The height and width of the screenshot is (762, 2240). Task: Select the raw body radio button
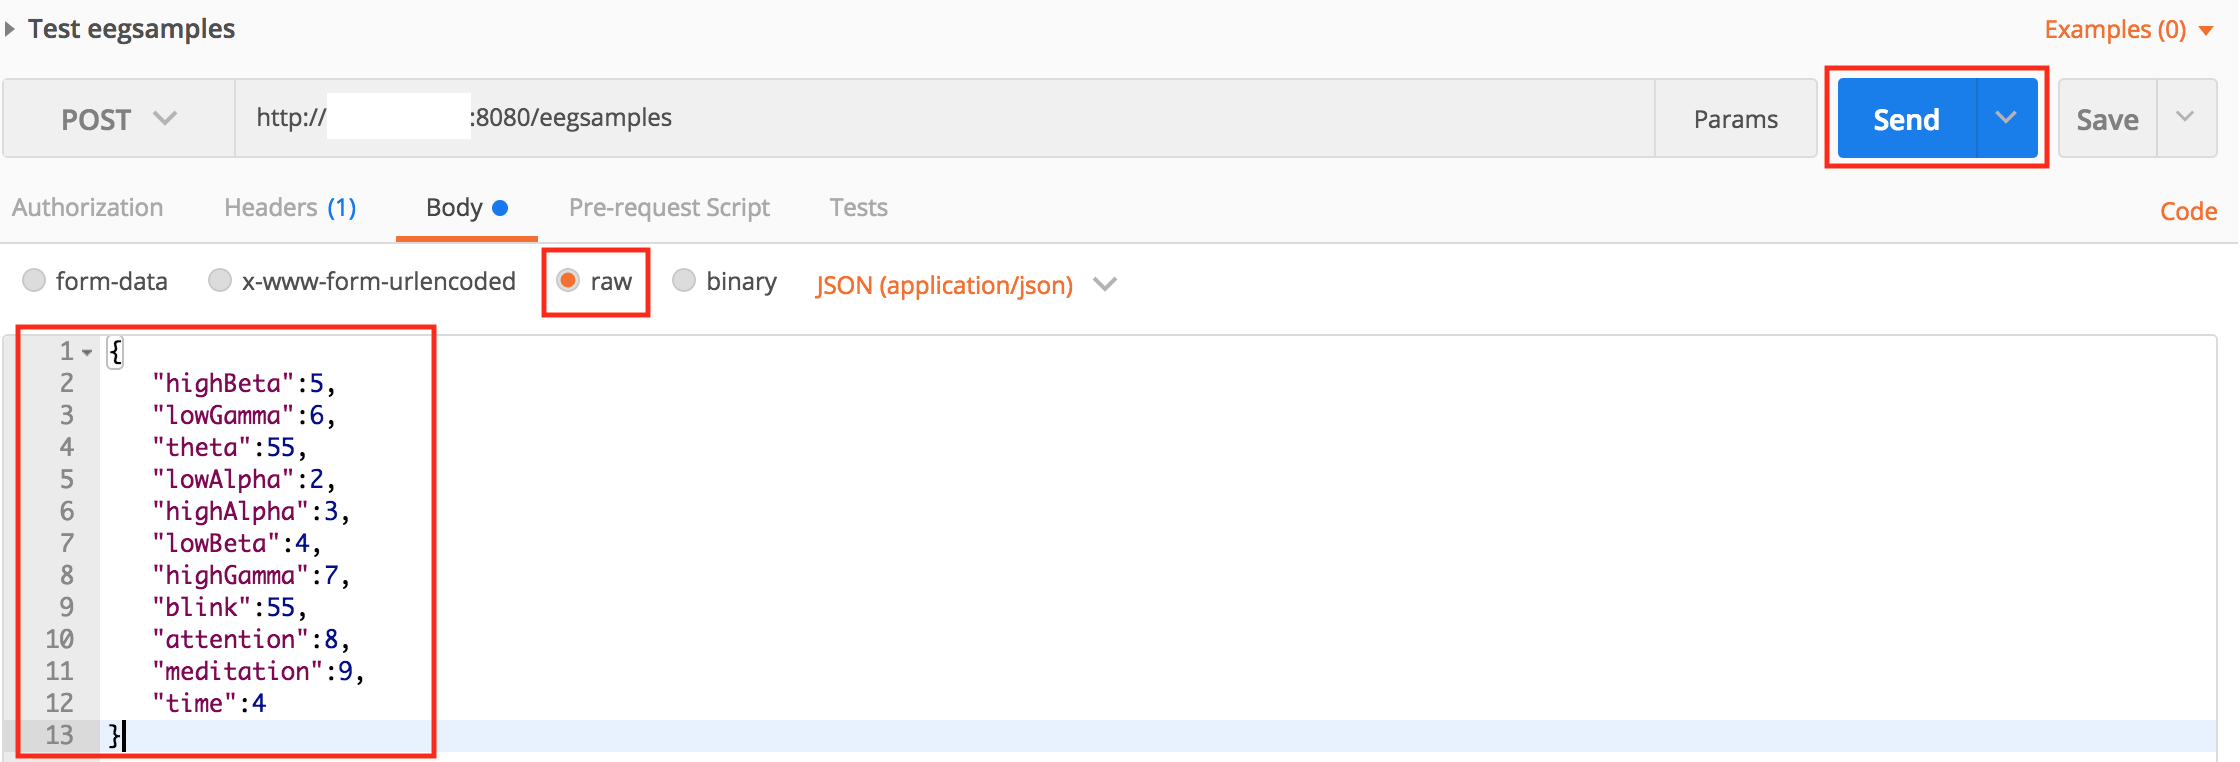pos(567,281)
